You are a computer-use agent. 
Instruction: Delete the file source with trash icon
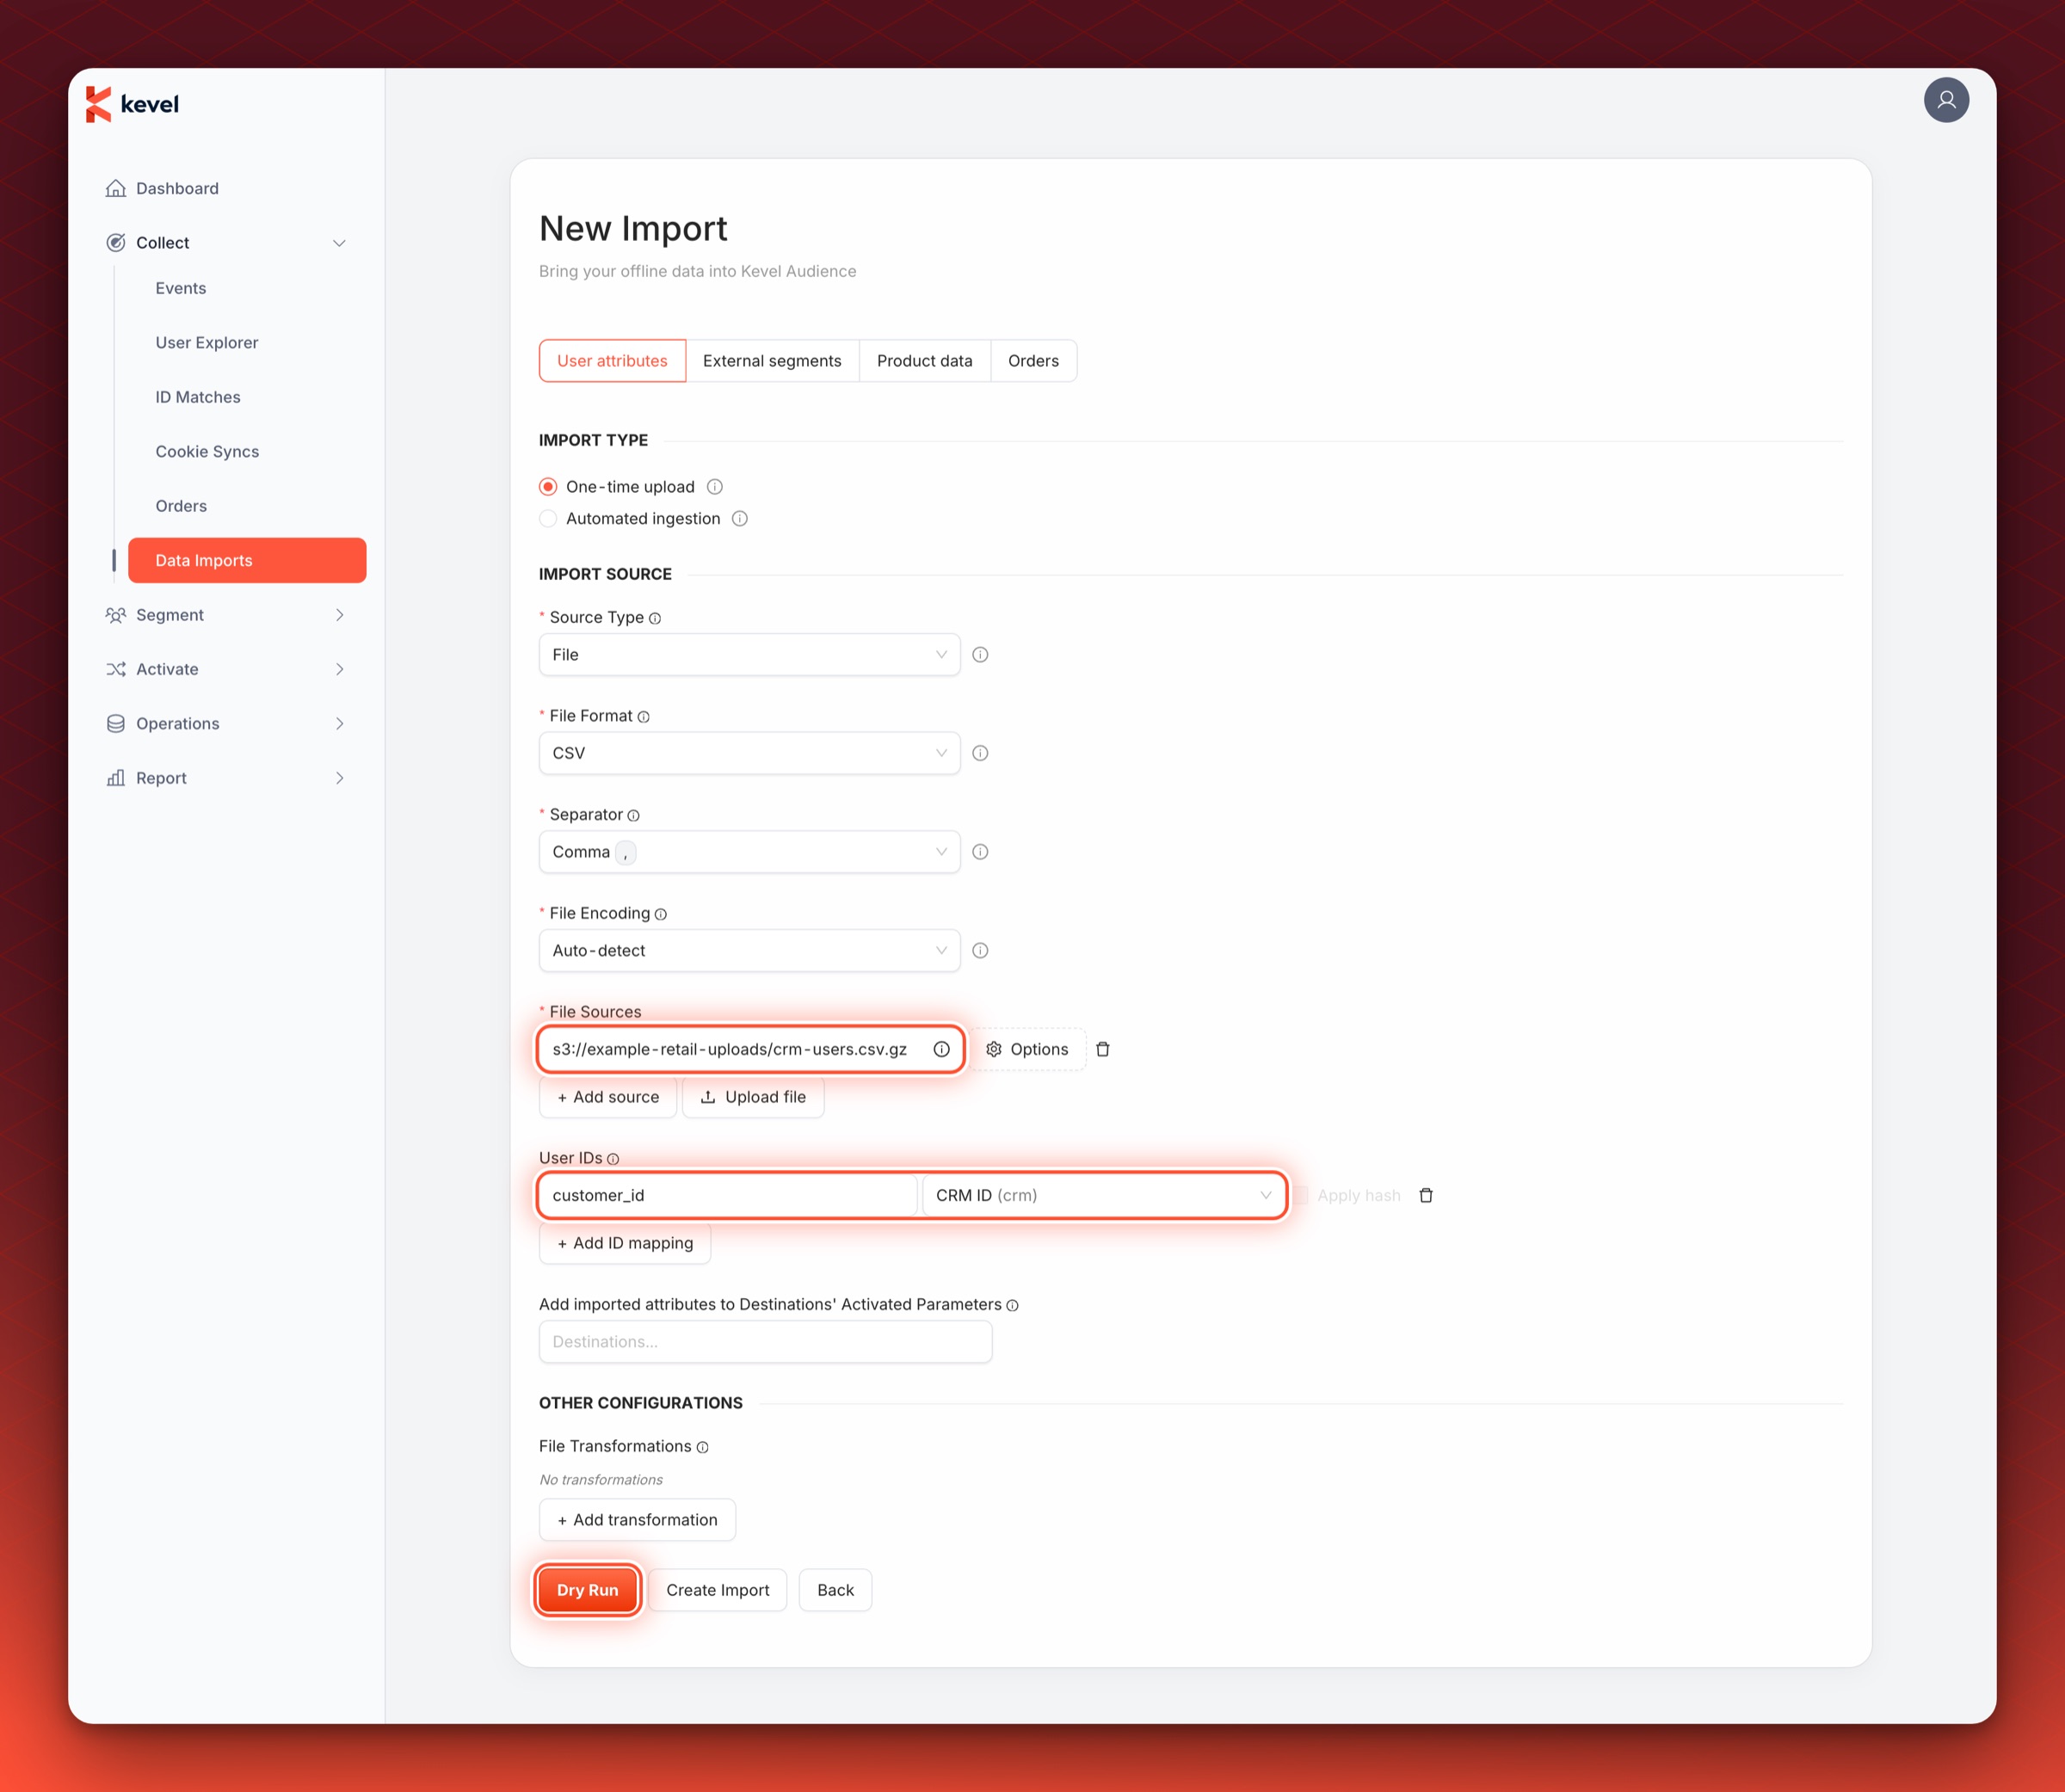(1102, 1049)
